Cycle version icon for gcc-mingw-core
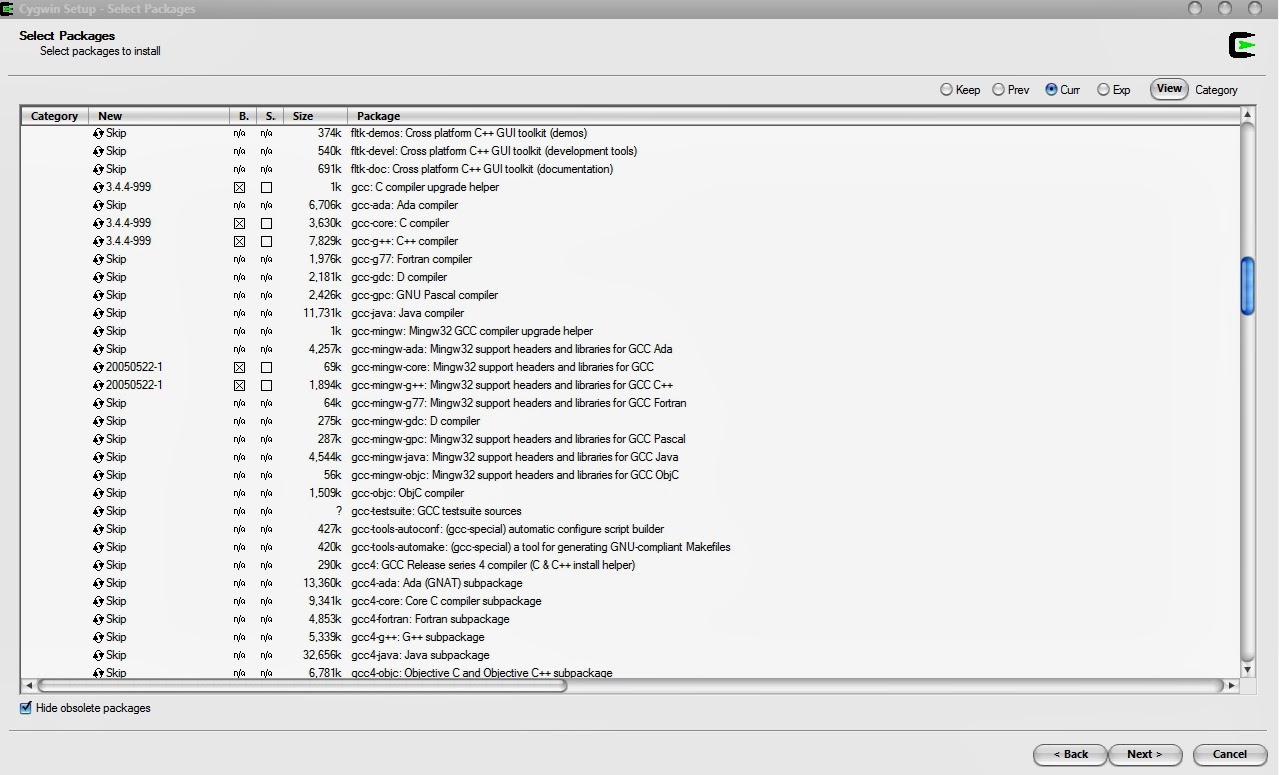Image resolution: width=1279 pixels, height=775 pixels. (x=99, y=367)
